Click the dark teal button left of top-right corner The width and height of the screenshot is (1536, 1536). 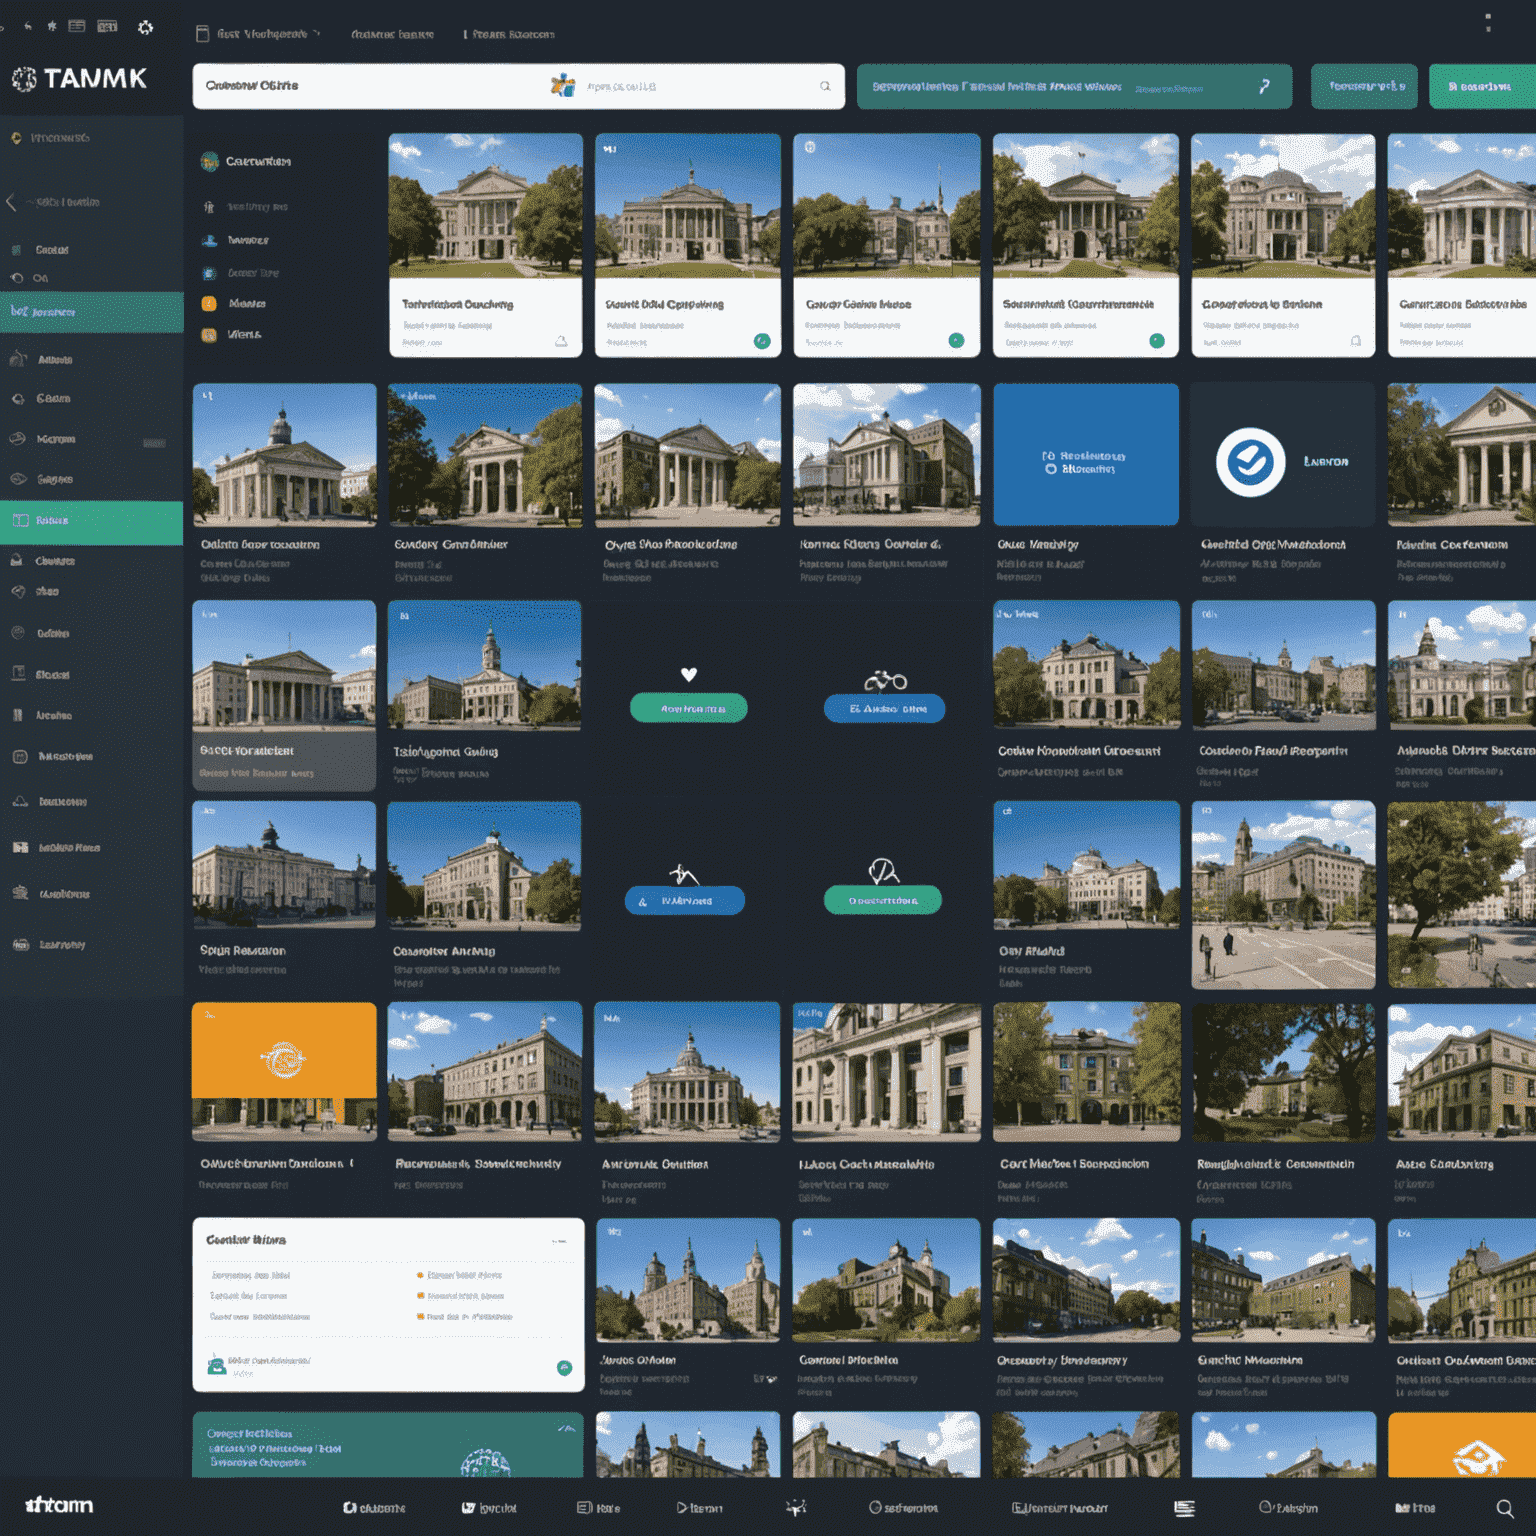(1365, 86)
